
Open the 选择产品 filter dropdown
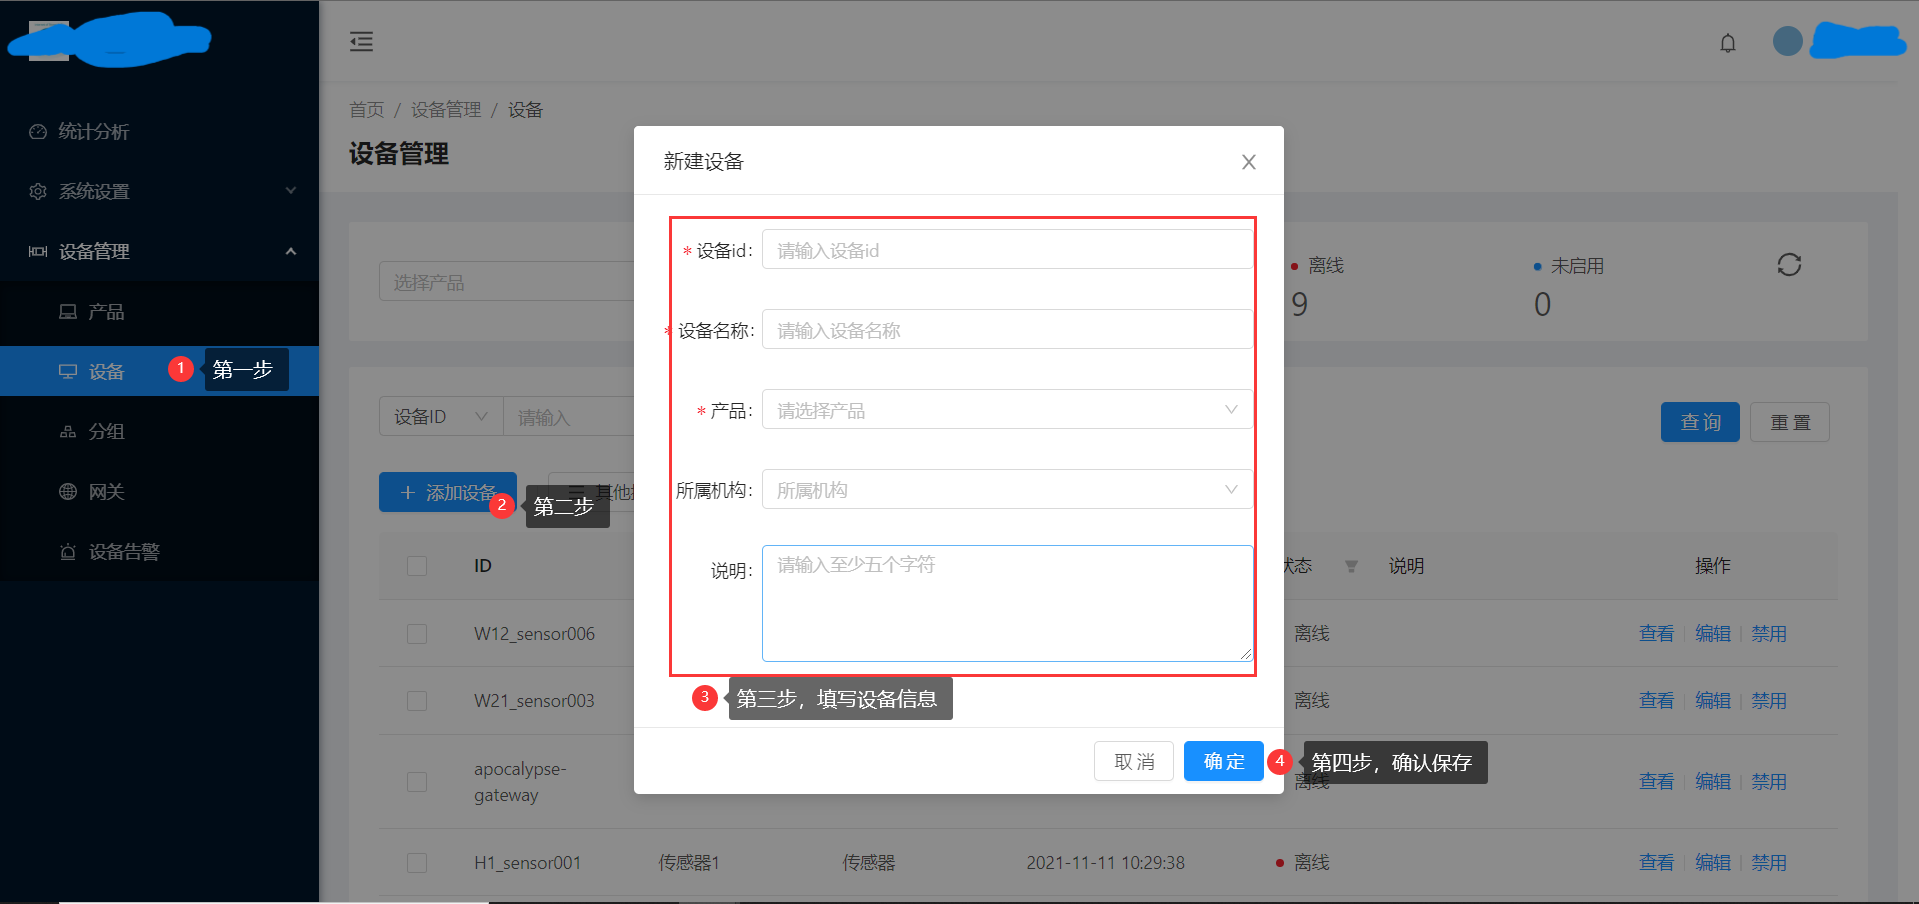tap(506, 282)
